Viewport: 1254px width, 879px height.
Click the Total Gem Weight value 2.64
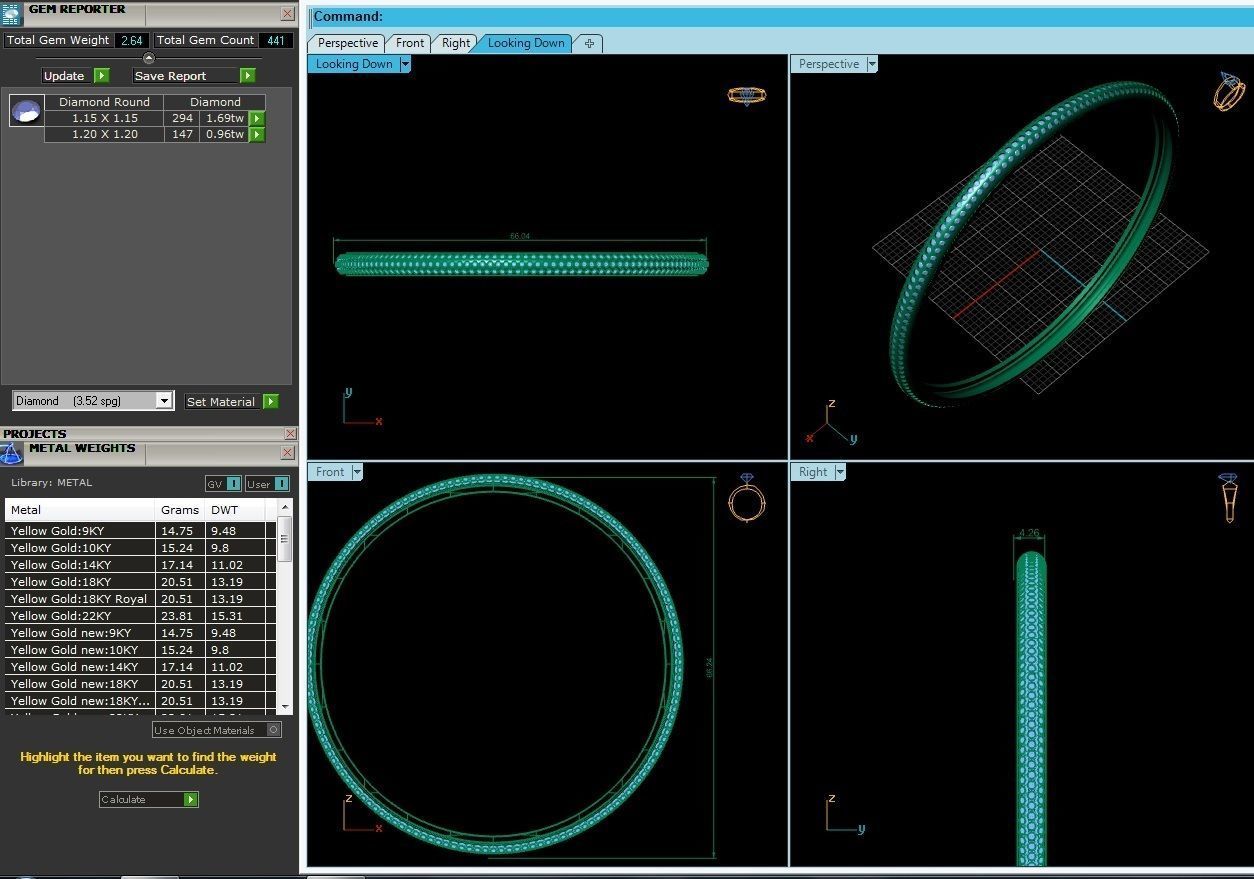(x=132, y=41)
